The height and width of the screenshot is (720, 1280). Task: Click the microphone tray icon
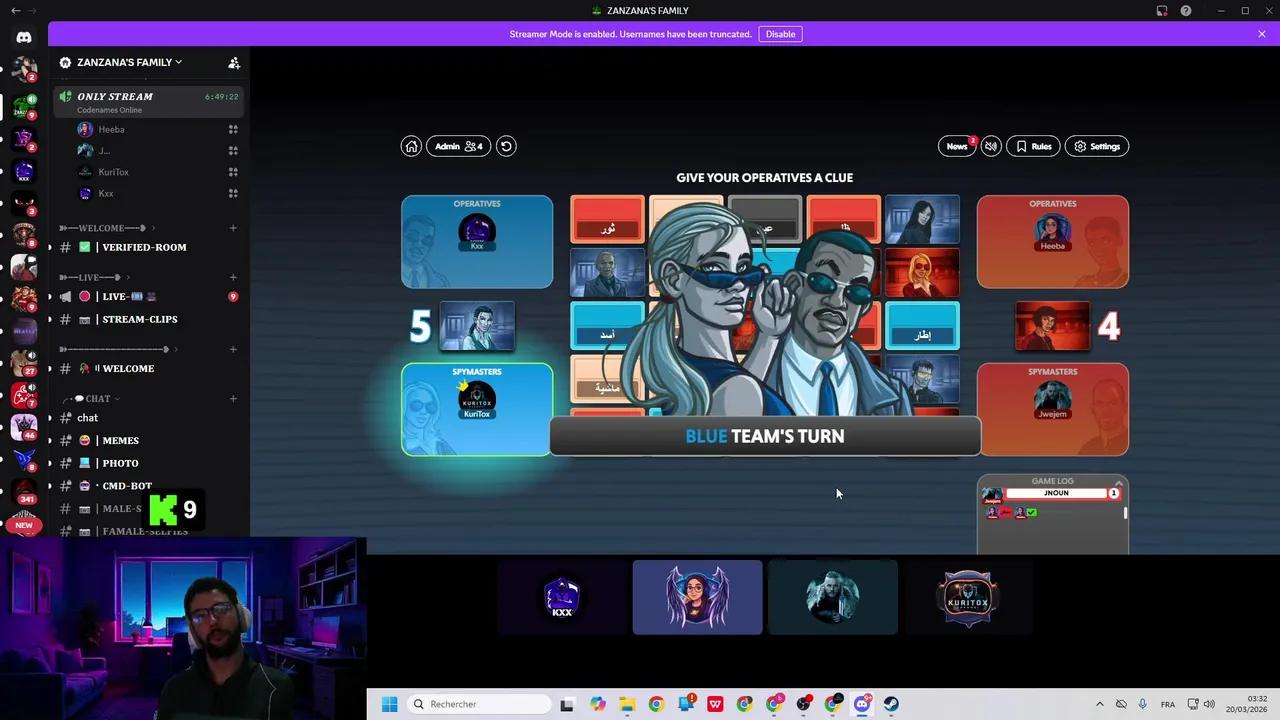pyautogui.click(x=1142, y=704)
